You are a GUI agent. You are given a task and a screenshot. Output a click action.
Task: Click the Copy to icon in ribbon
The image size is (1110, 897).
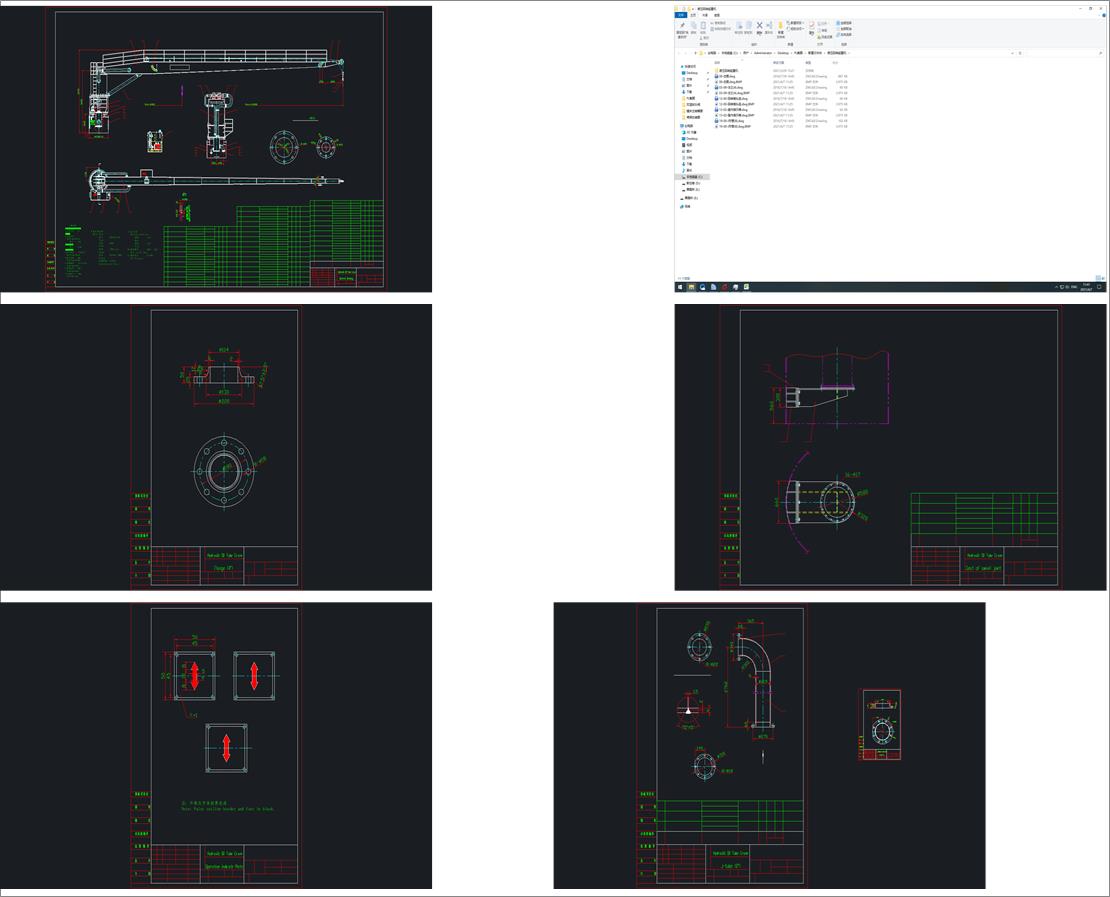(x=749, y=25)
